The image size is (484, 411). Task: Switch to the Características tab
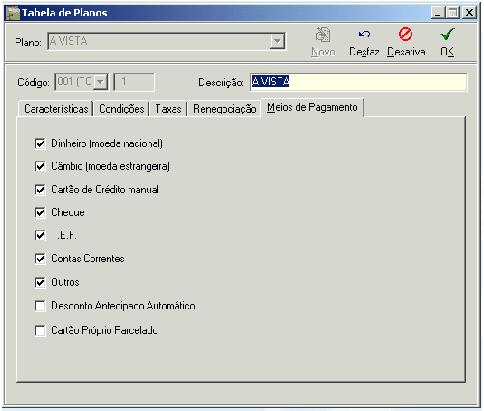point(56,109)
